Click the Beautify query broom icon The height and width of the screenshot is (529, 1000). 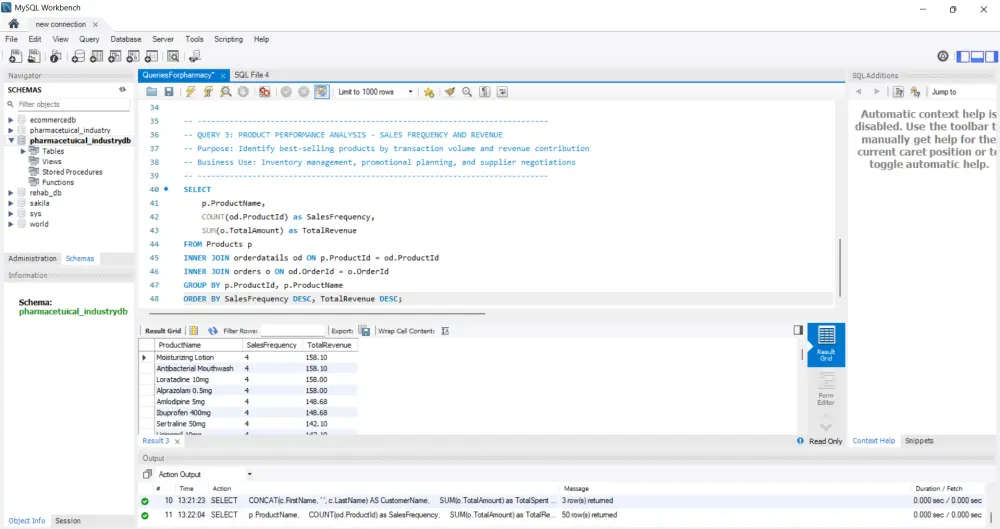[x=449, y=92]
